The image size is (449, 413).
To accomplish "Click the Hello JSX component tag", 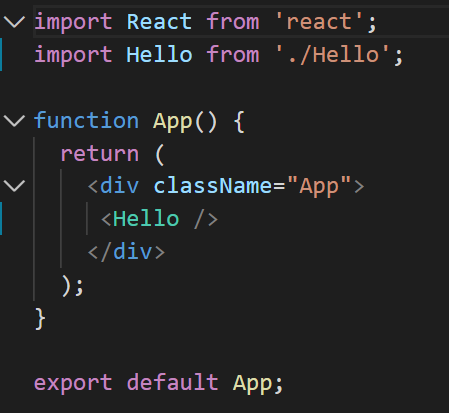I will click(146, 219).
